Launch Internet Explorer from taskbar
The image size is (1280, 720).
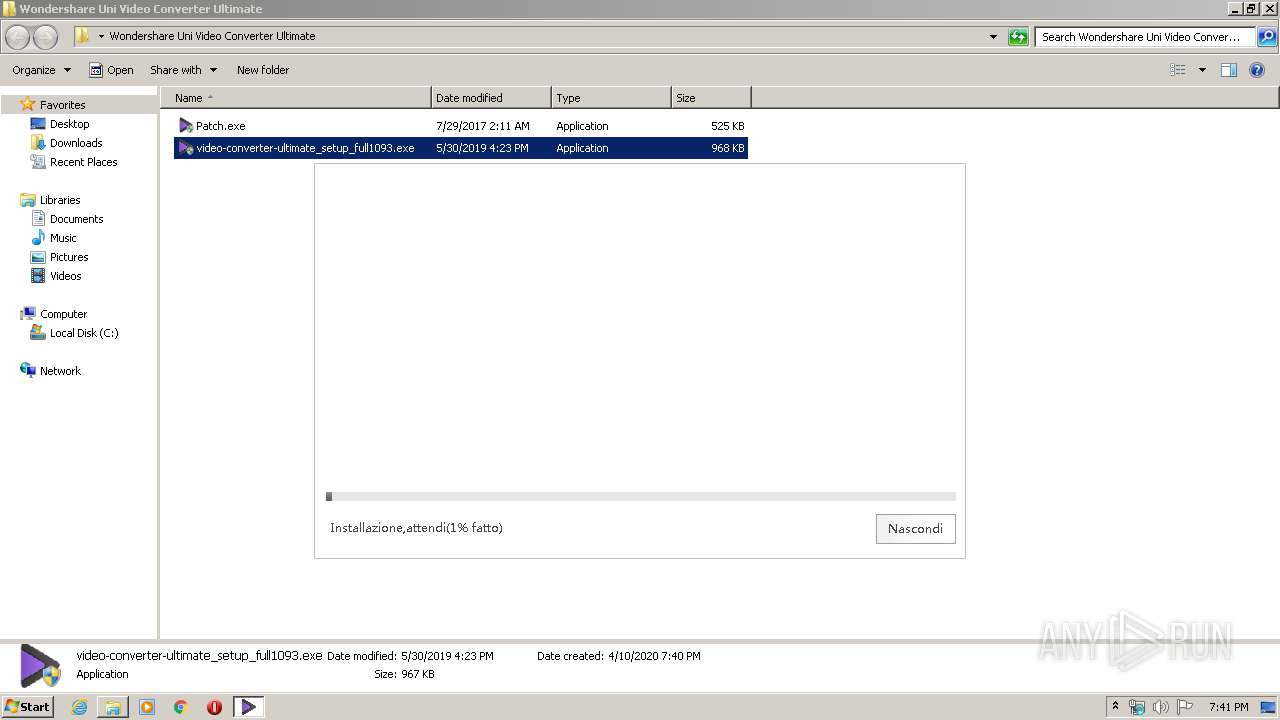tap(79, 707)
